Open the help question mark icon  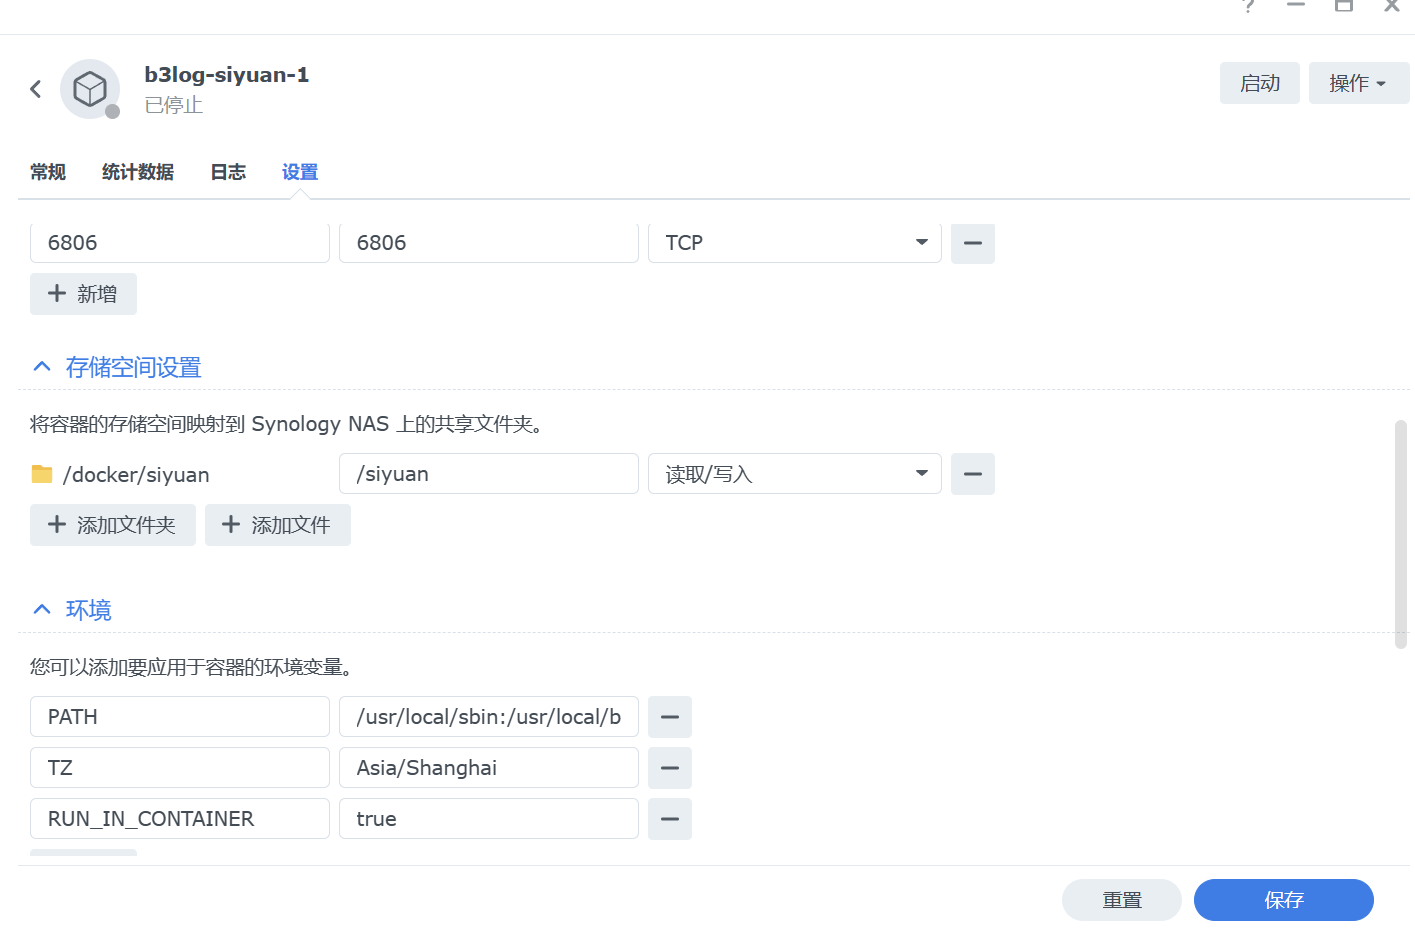(1248, 6)
